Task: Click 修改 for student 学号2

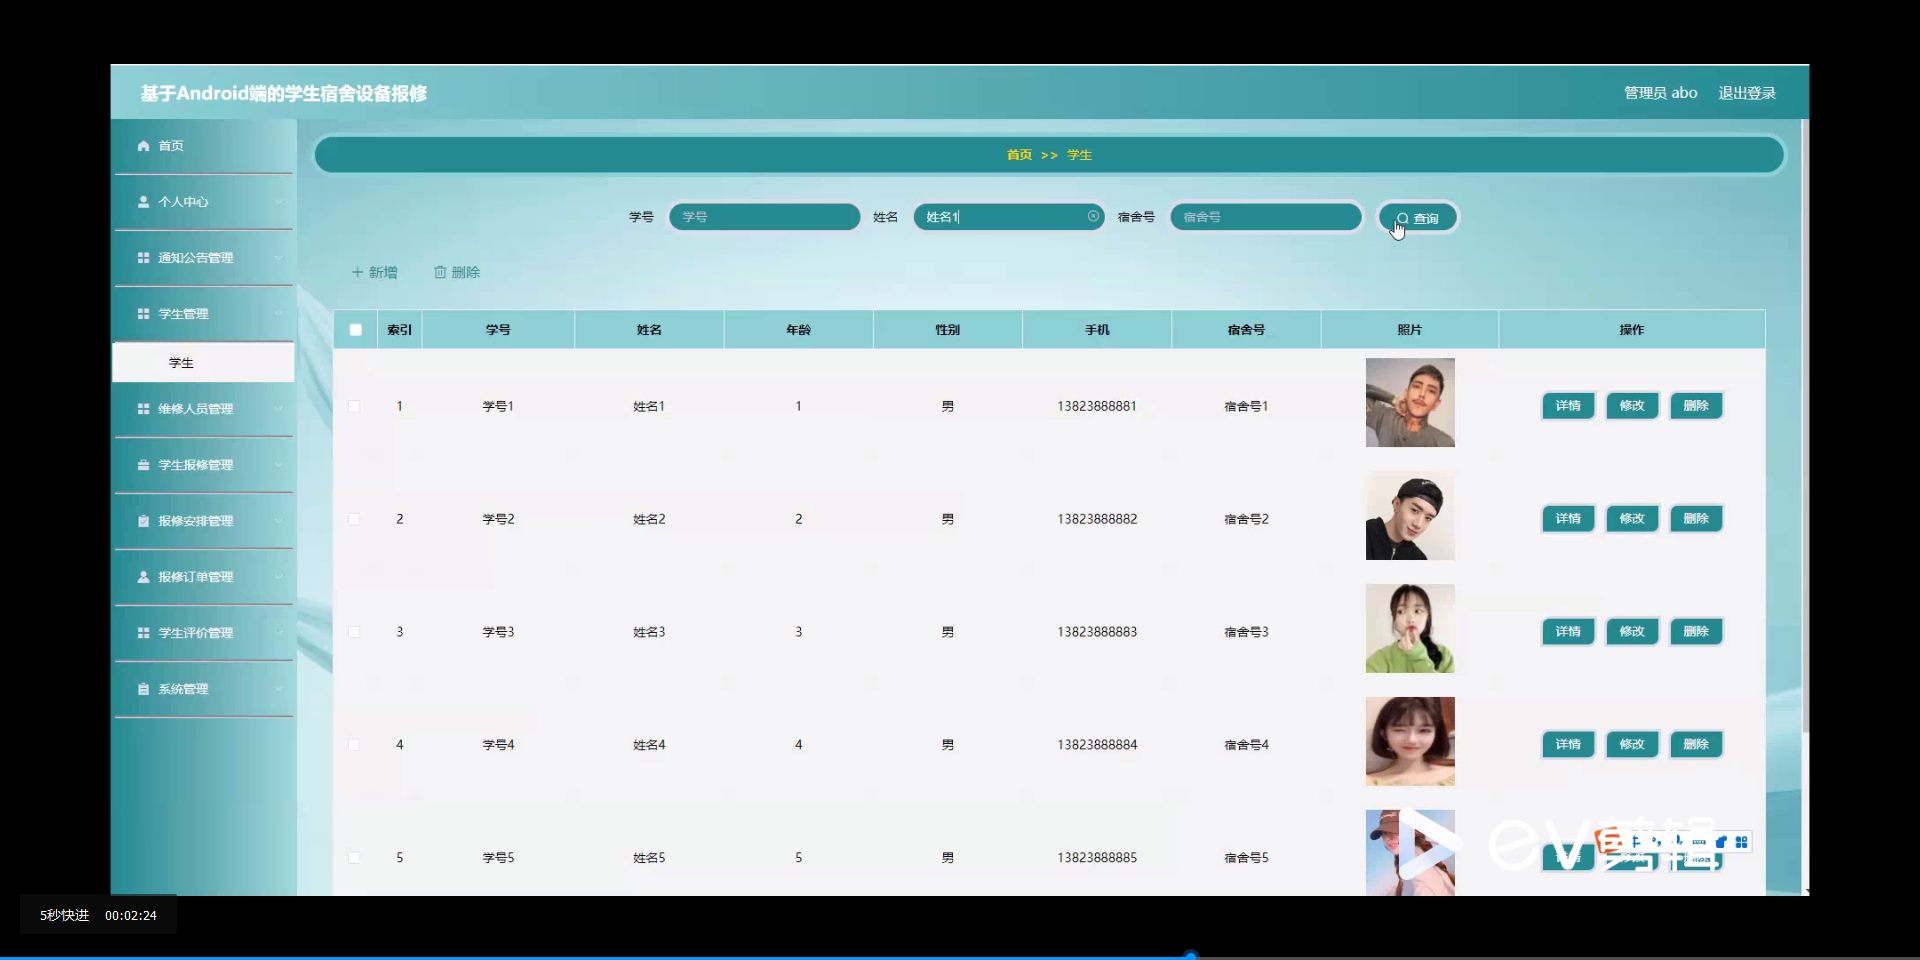Action: point(1631,518)
